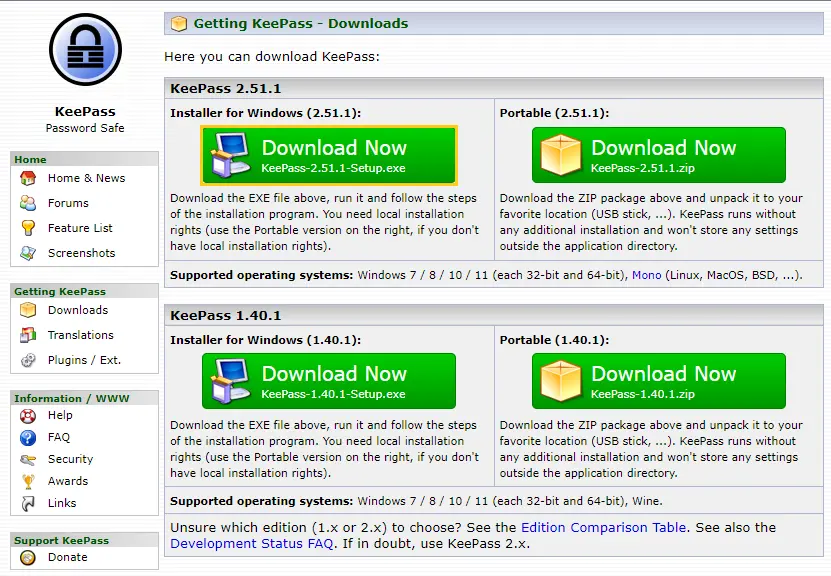Click the light bulb icon beside Feature List
The image size is (831, 576).
coord(28,228)
